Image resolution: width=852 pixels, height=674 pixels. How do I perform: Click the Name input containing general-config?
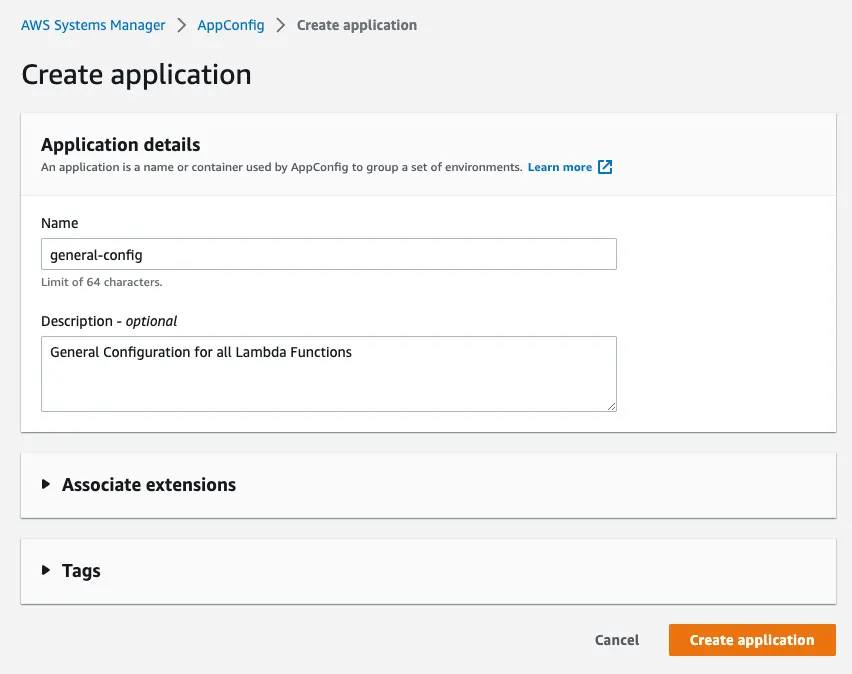[x=328, y=254]
